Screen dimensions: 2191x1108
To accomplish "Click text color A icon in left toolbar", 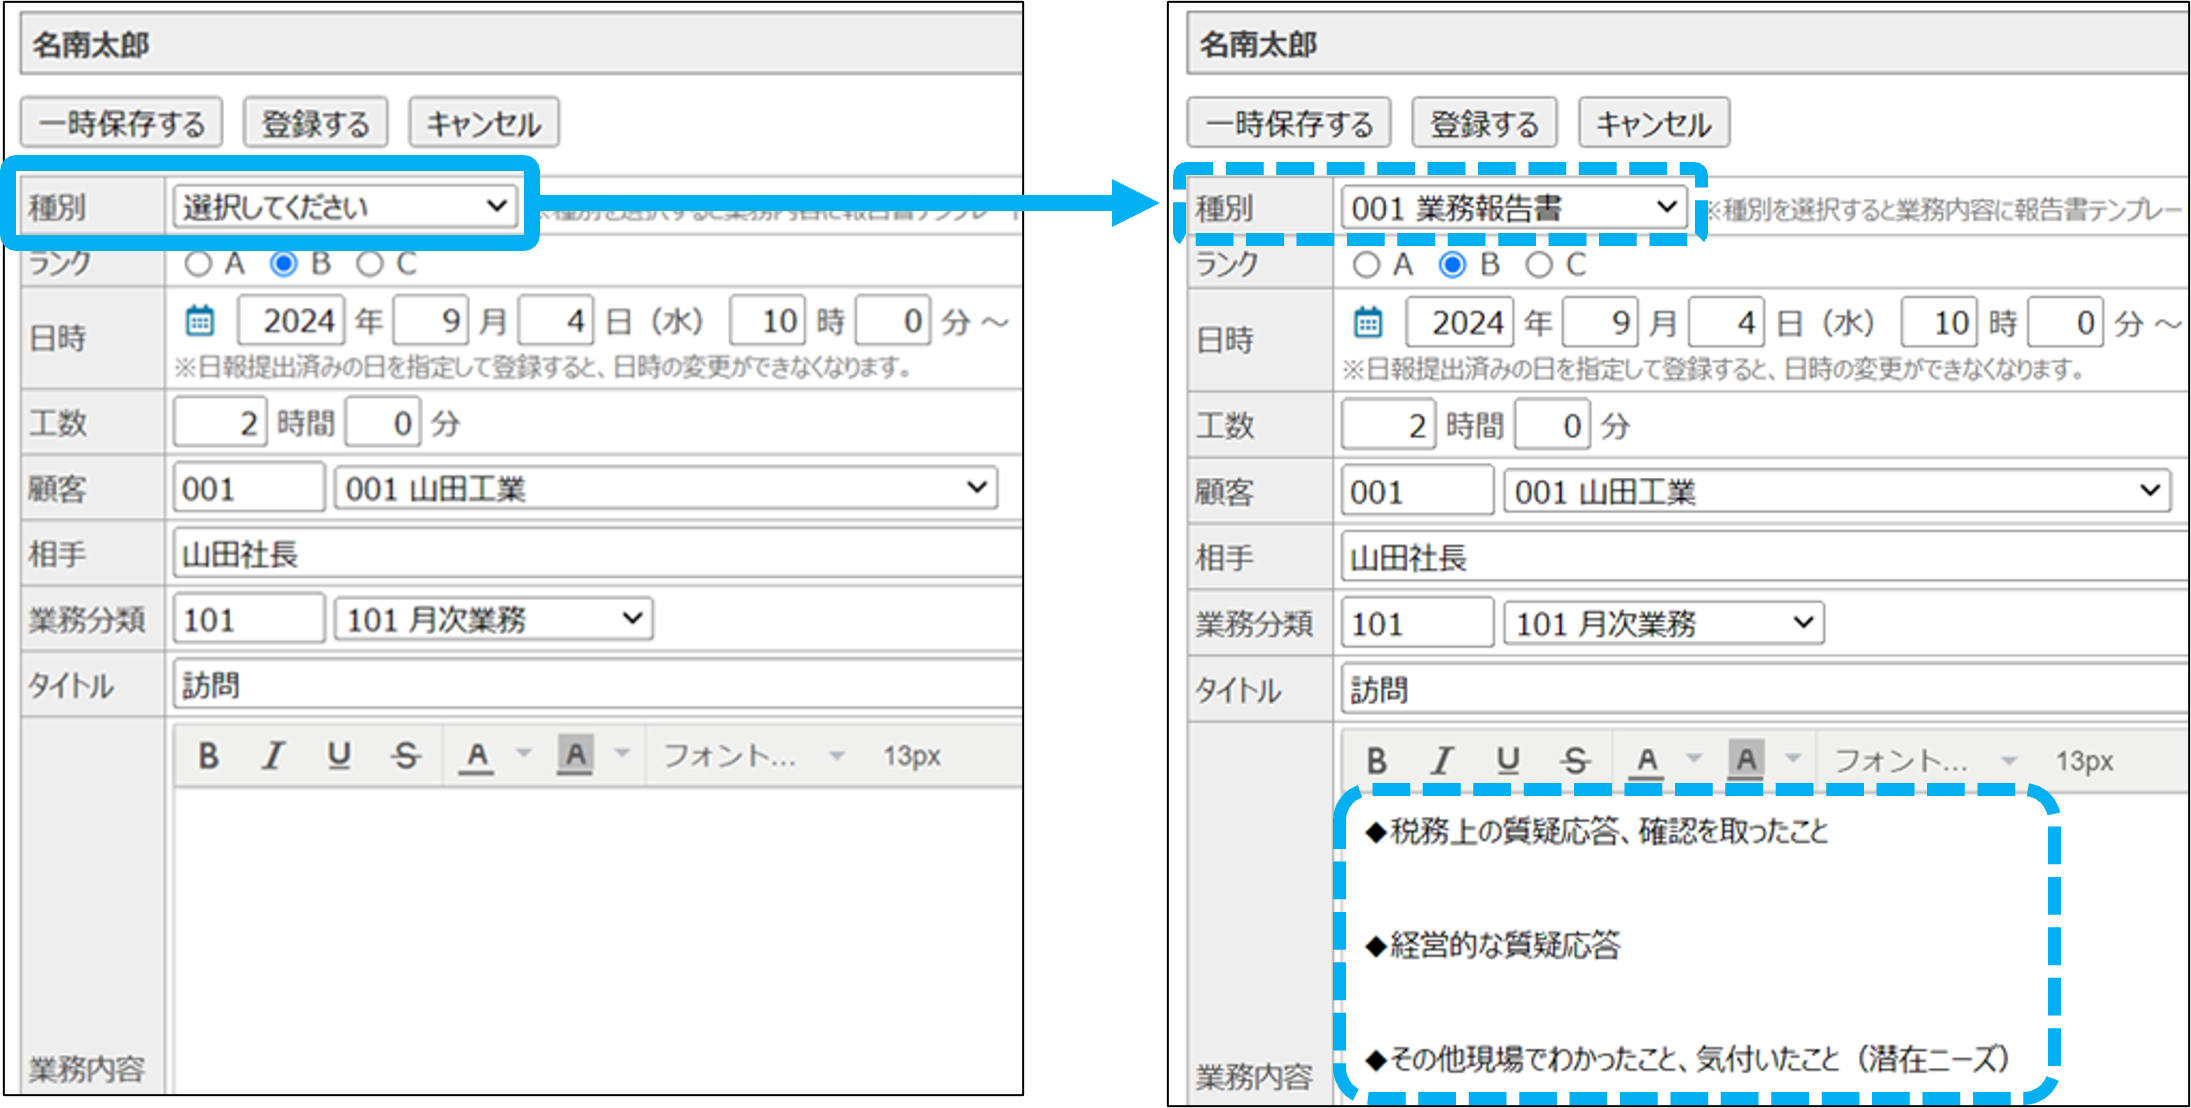I will (477, 756).
